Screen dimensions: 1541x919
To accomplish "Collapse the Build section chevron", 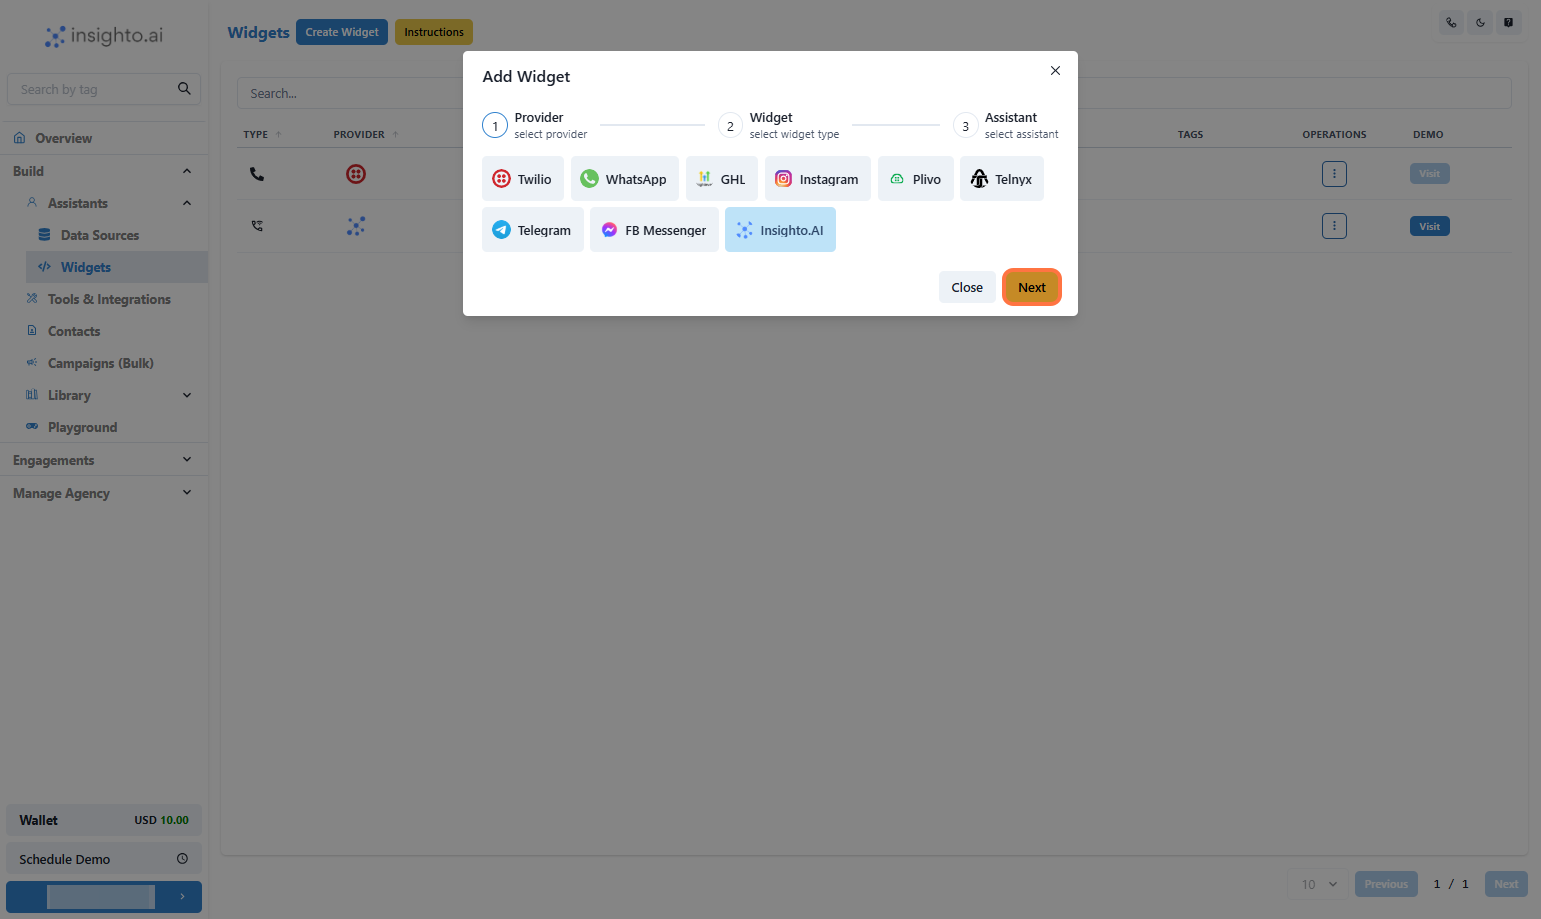I will point(187,171).
